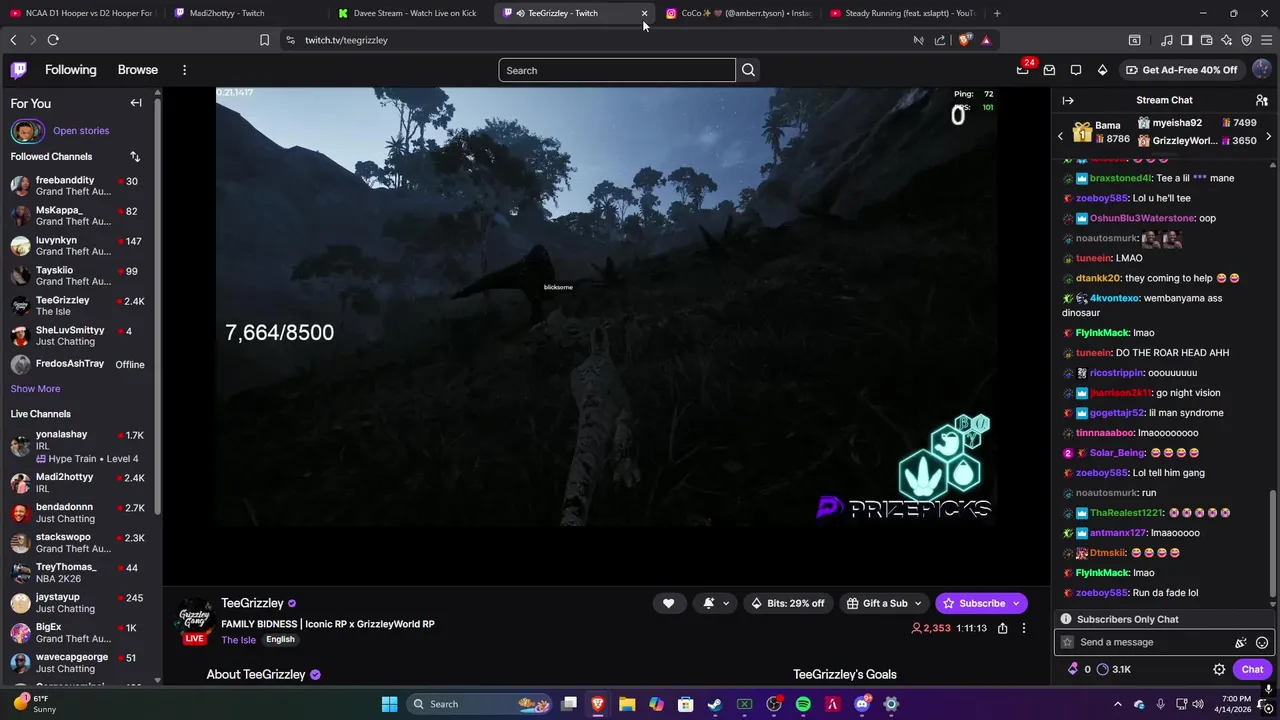Show next gift leaderboard entries arrow
The height and width of the screenshot is (720, 1280).
click(1269, 136)
